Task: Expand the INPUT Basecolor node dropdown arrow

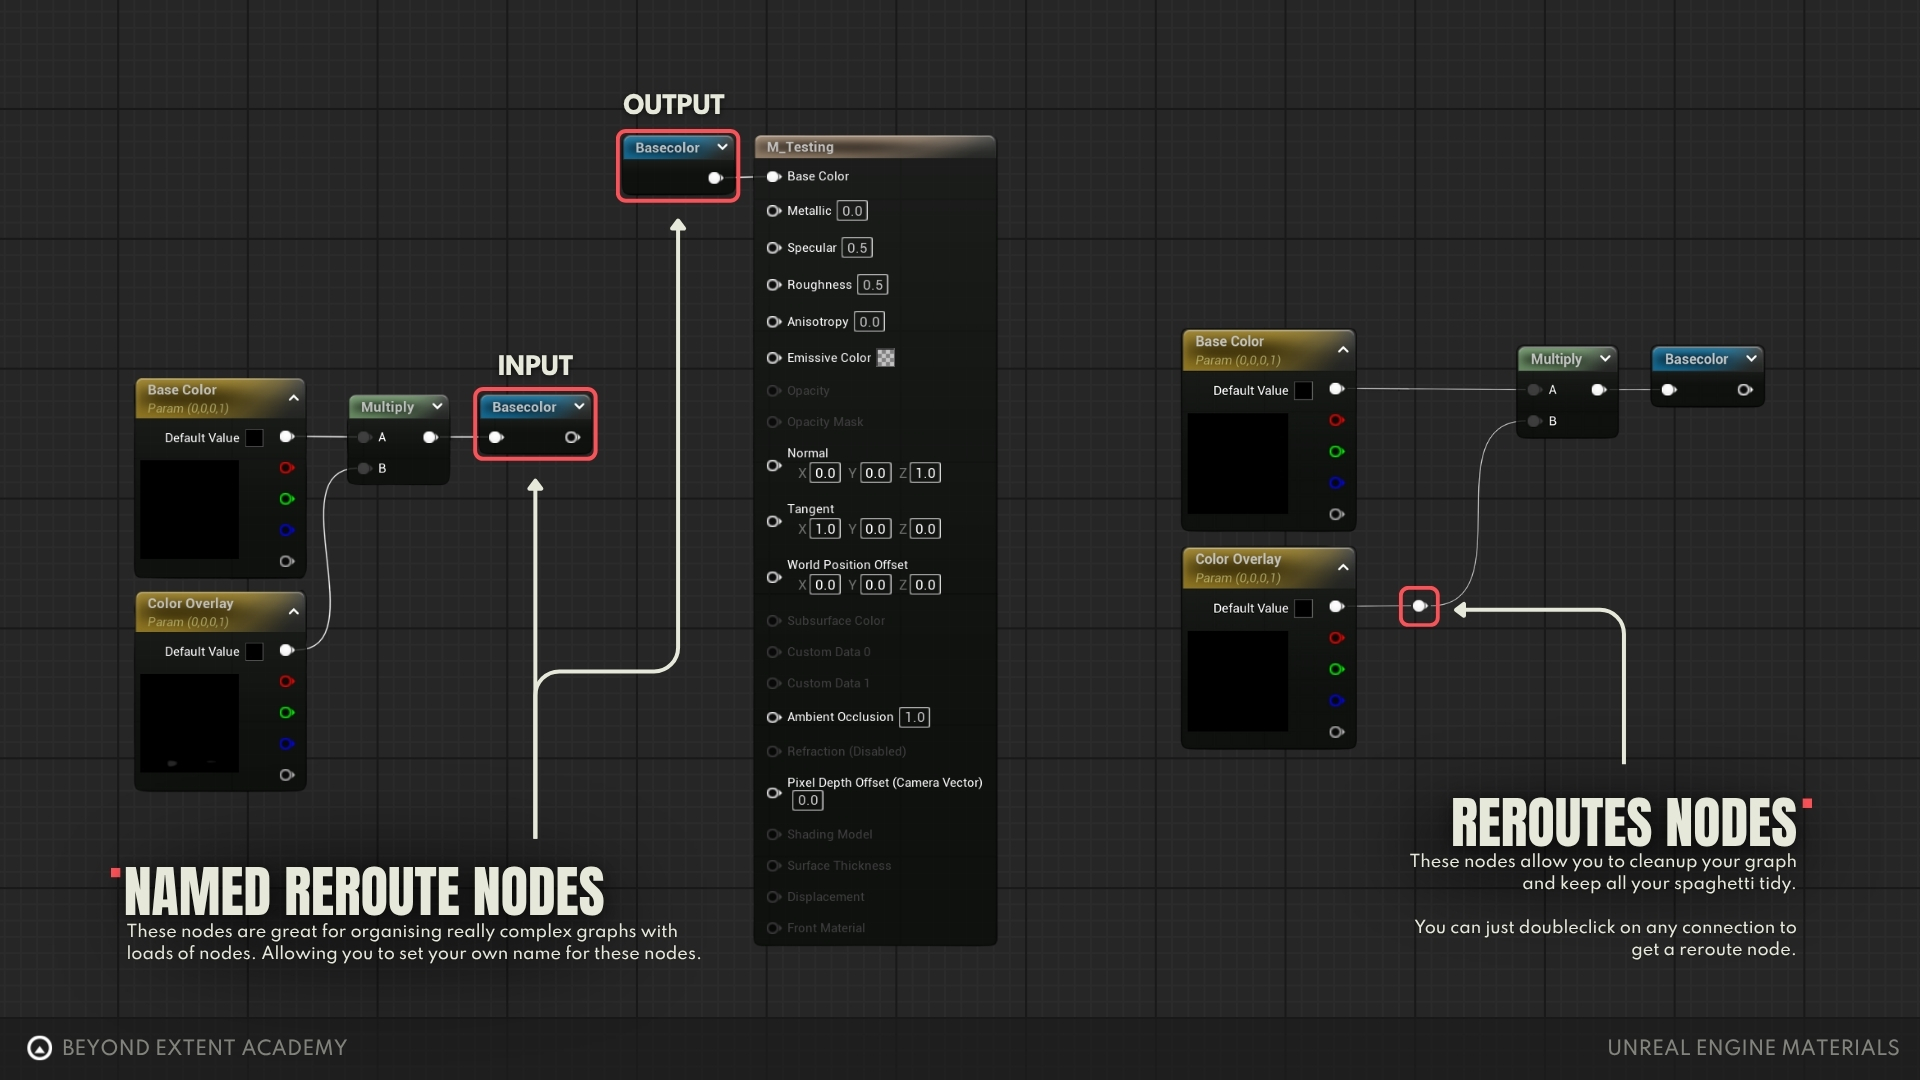Action: pos(579,406)
